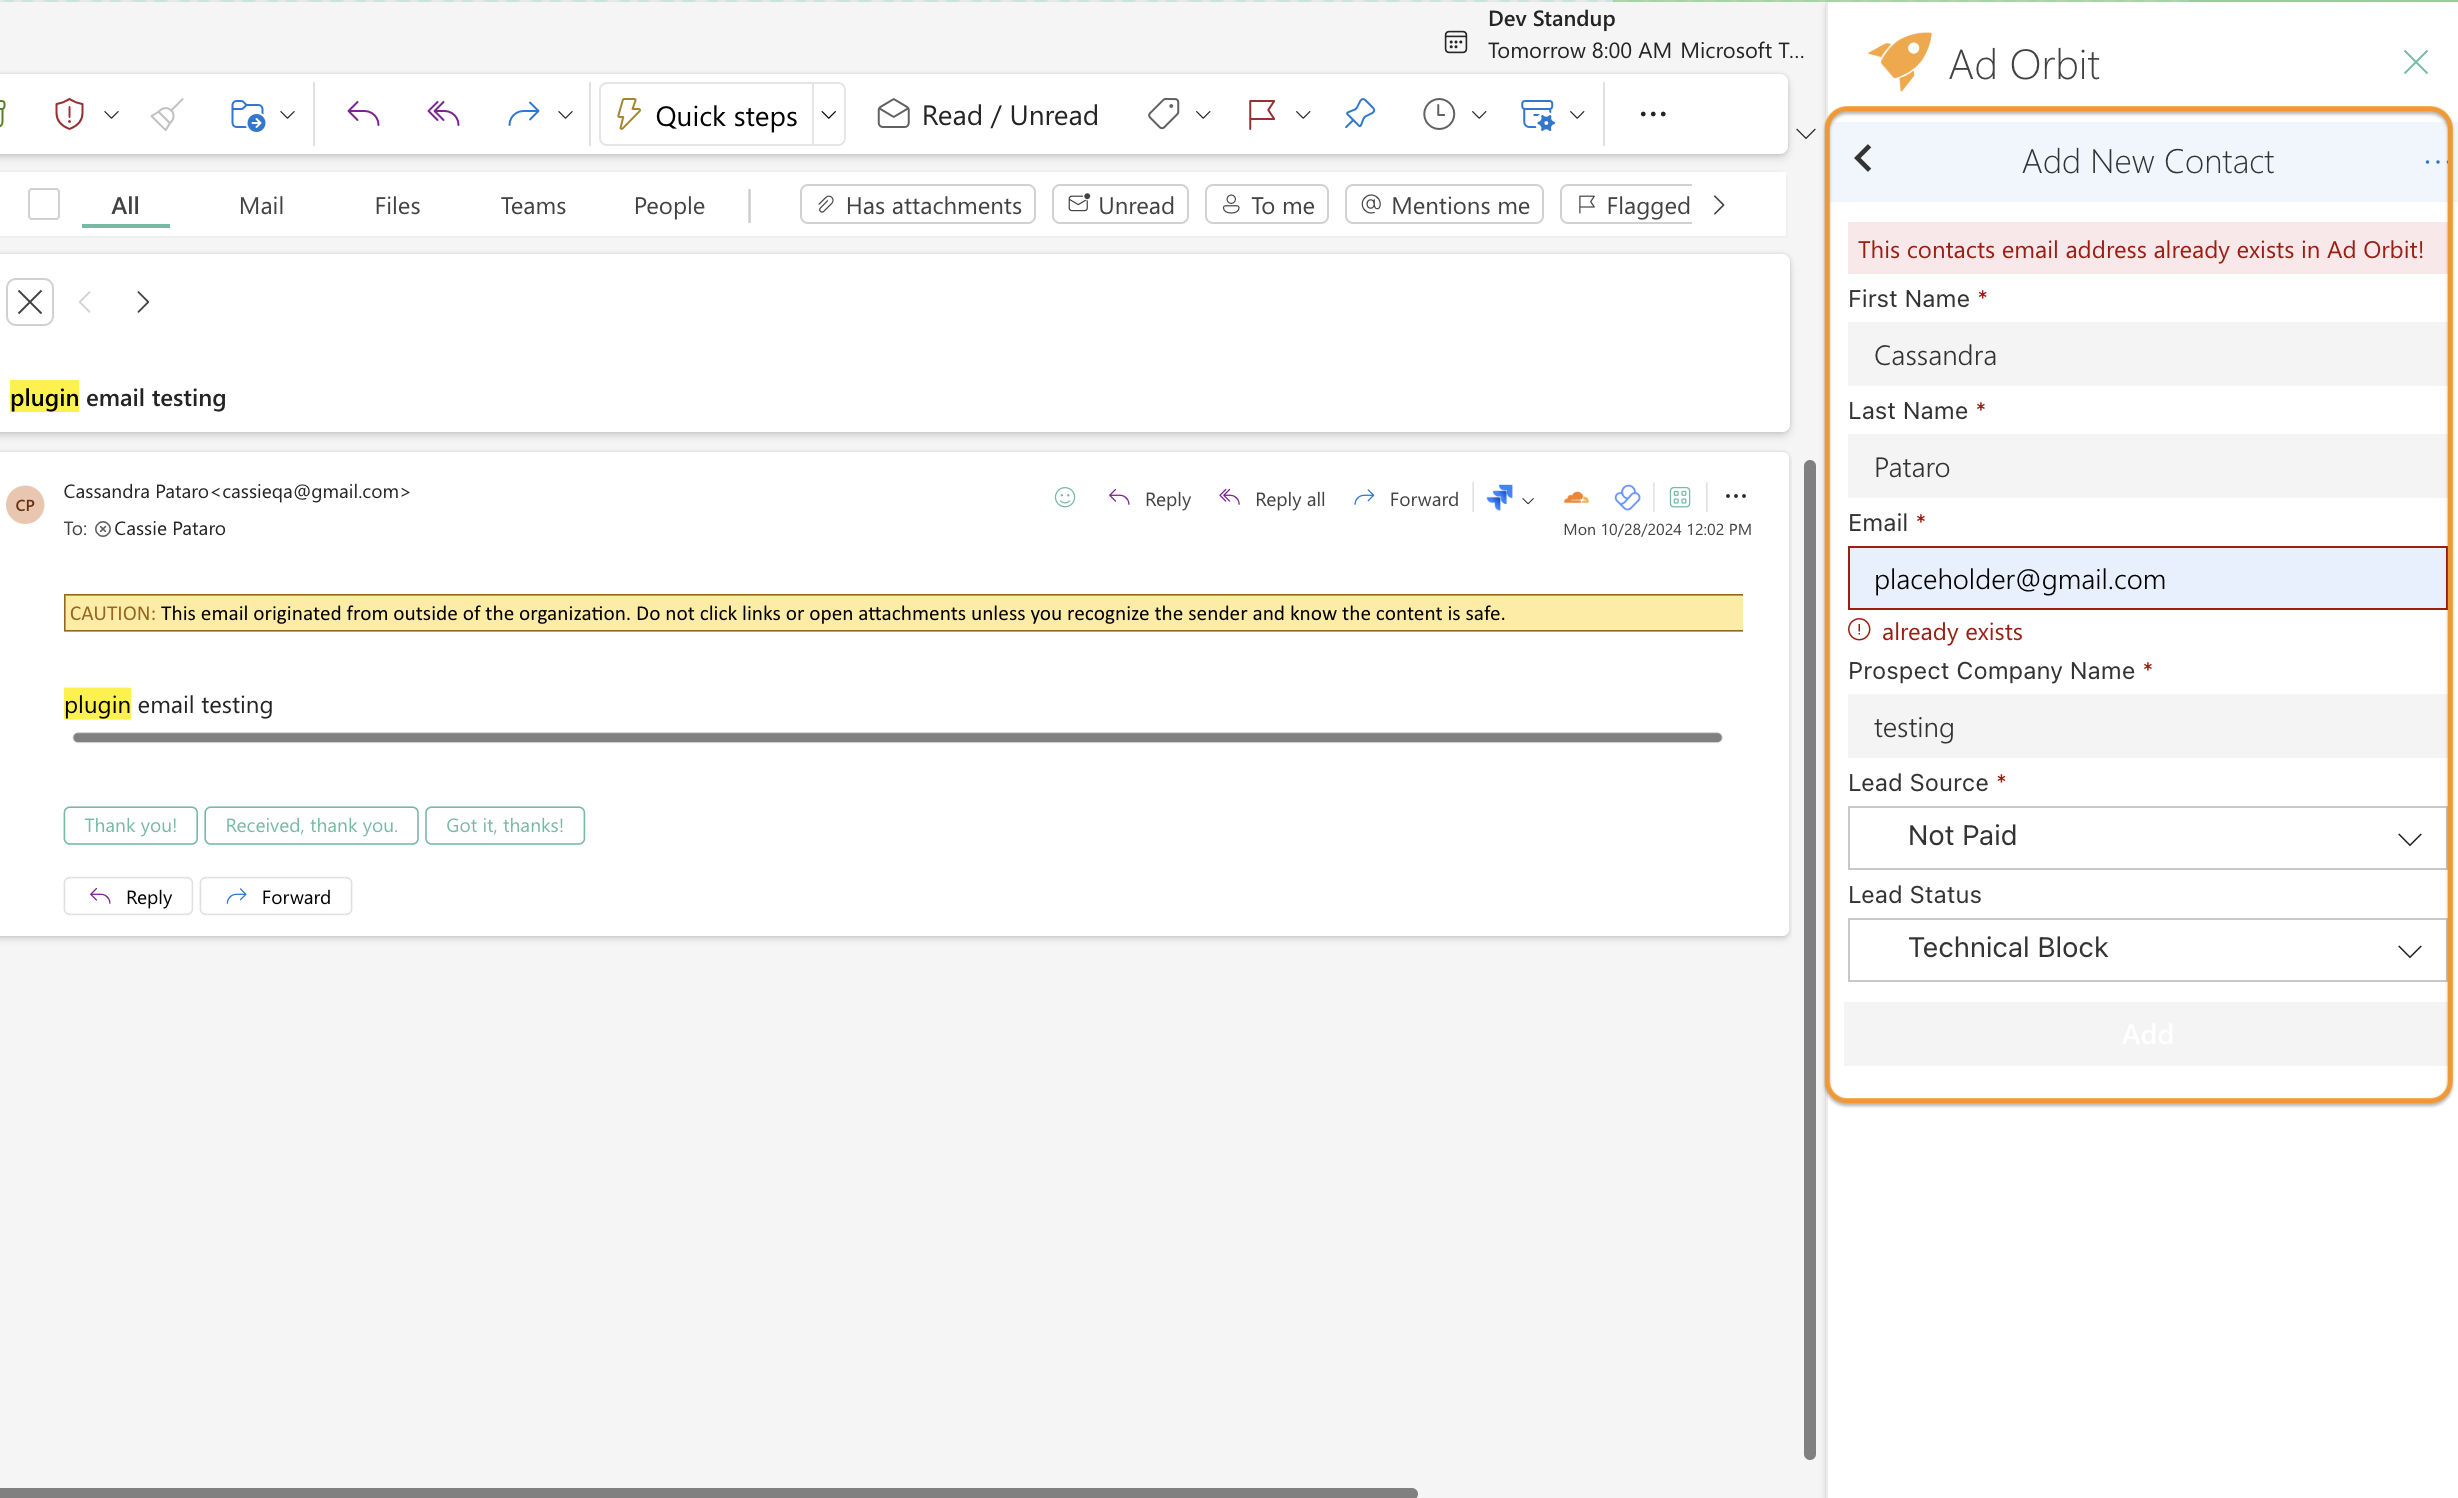2458x1498 pixels.
Task: Click the Sweep broom icon
Action: pyautogui.click(x=167, y=115)
